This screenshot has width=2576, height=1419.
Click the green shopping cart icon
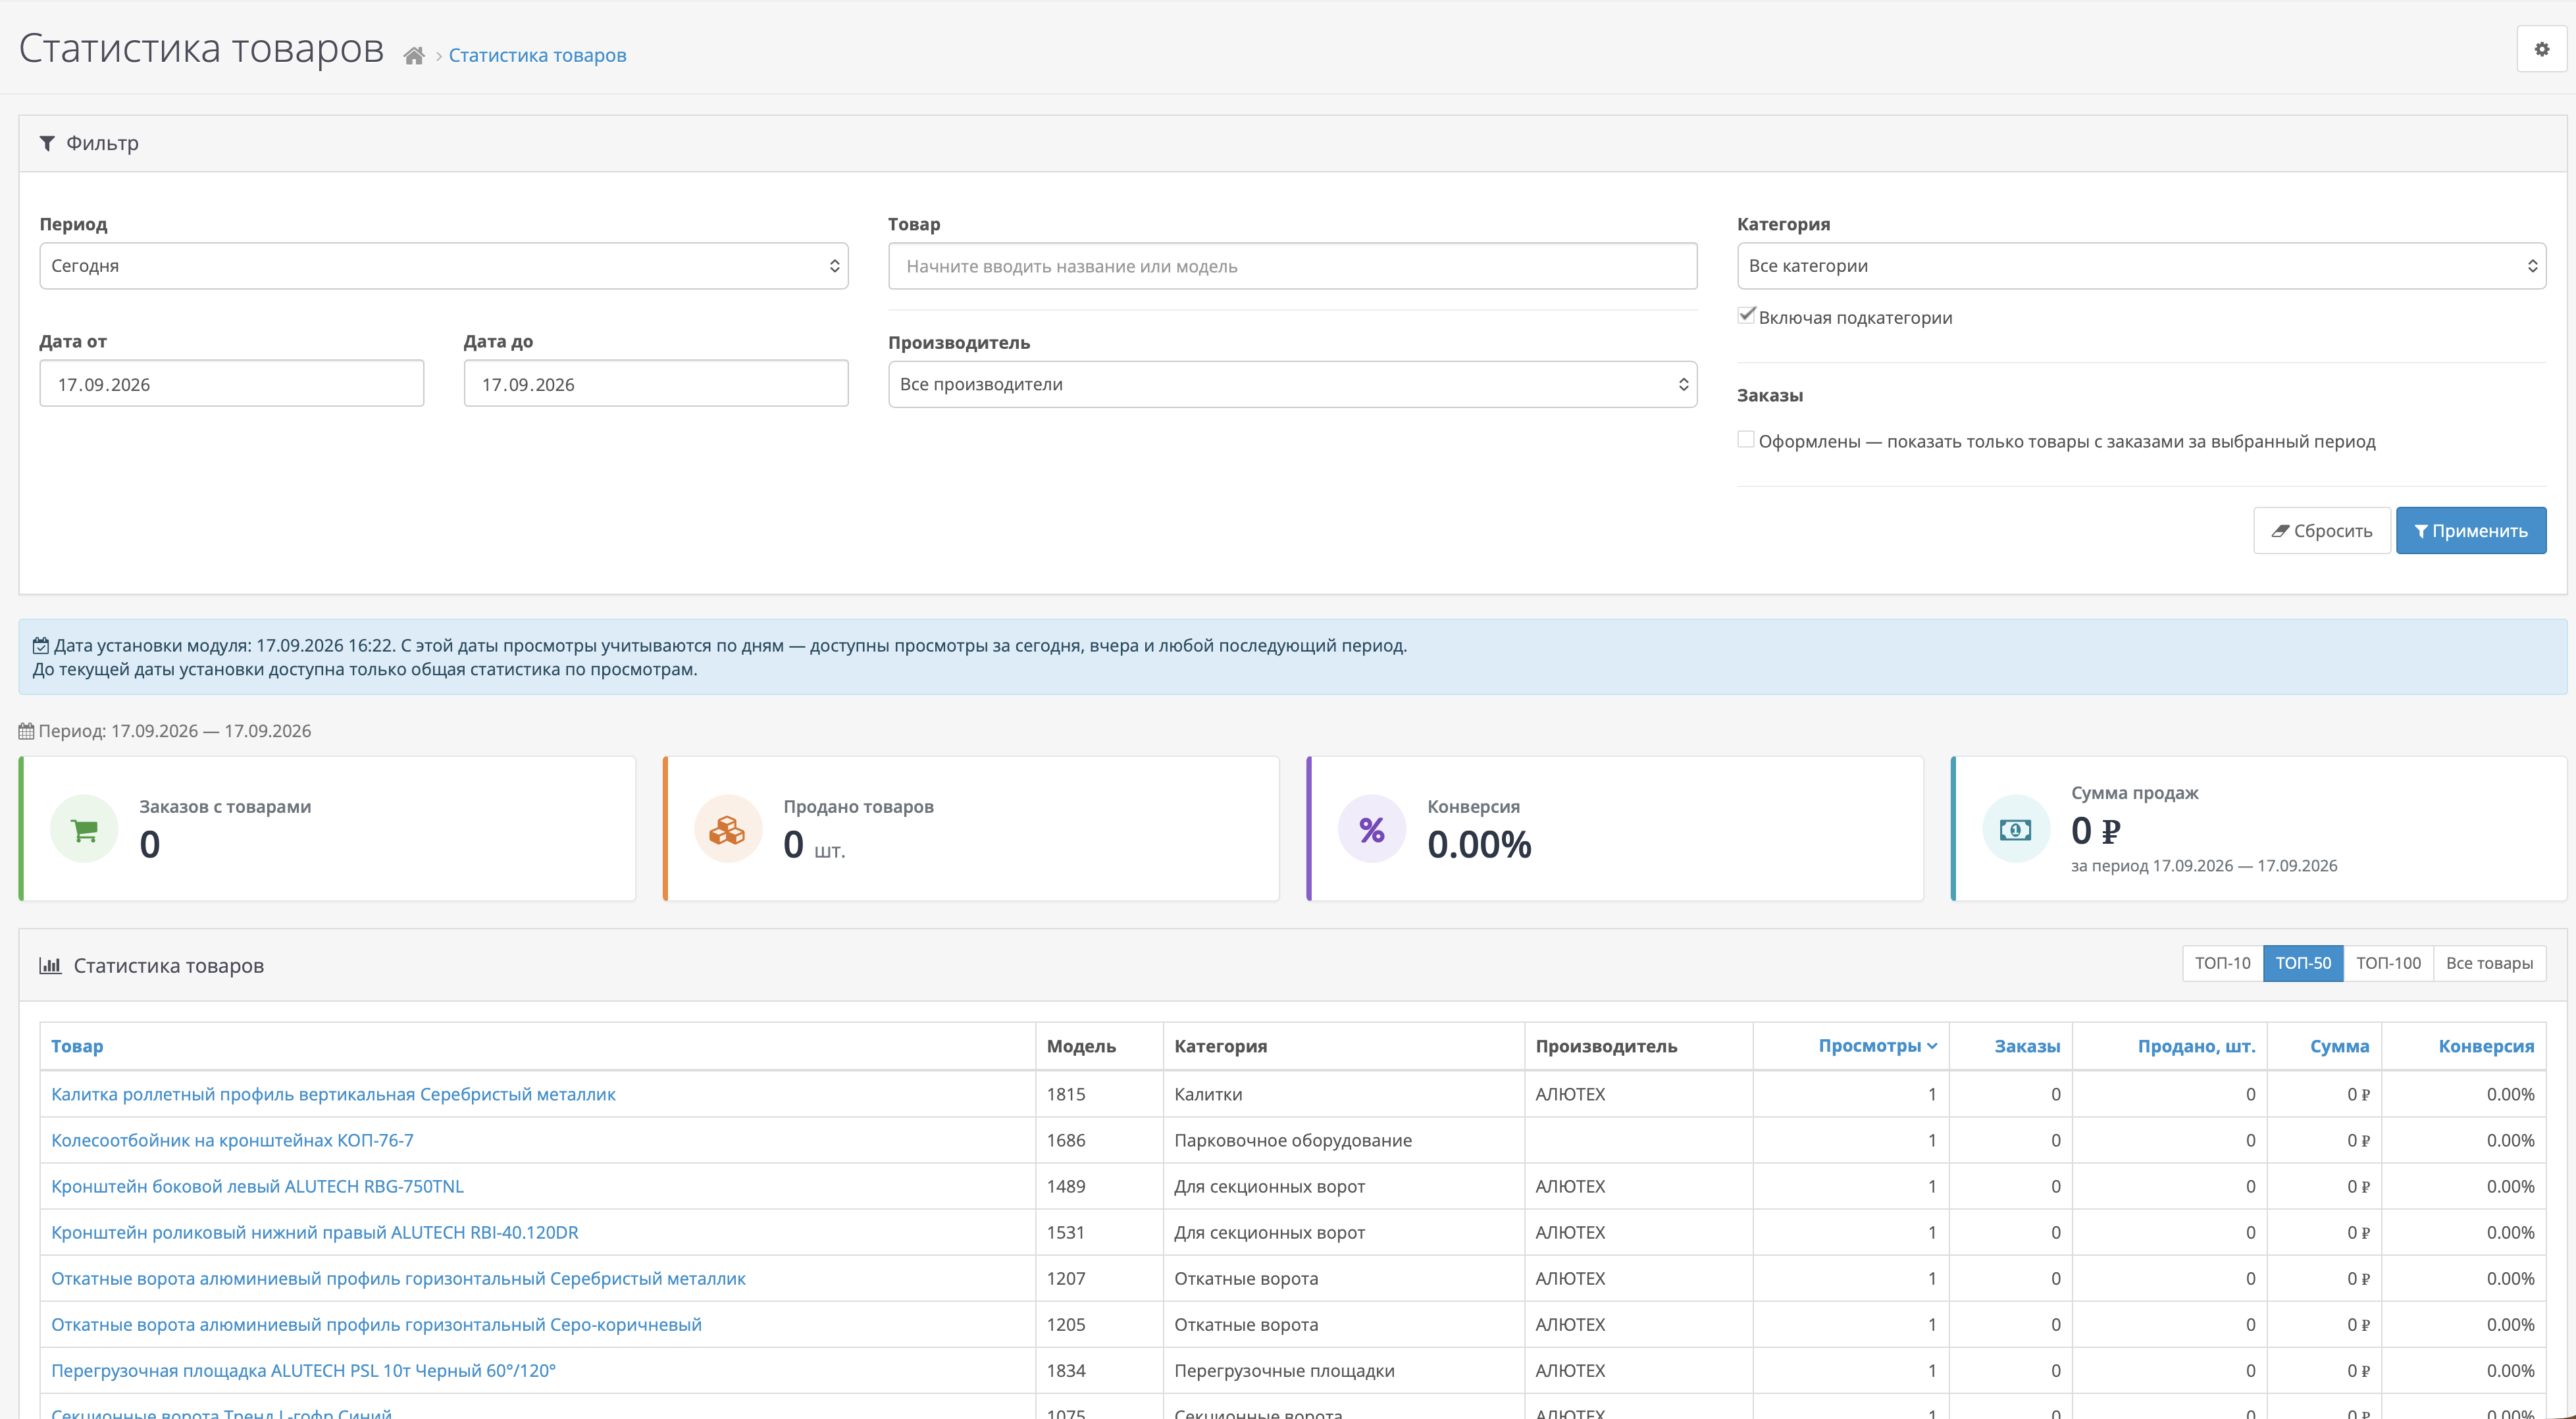85,829
